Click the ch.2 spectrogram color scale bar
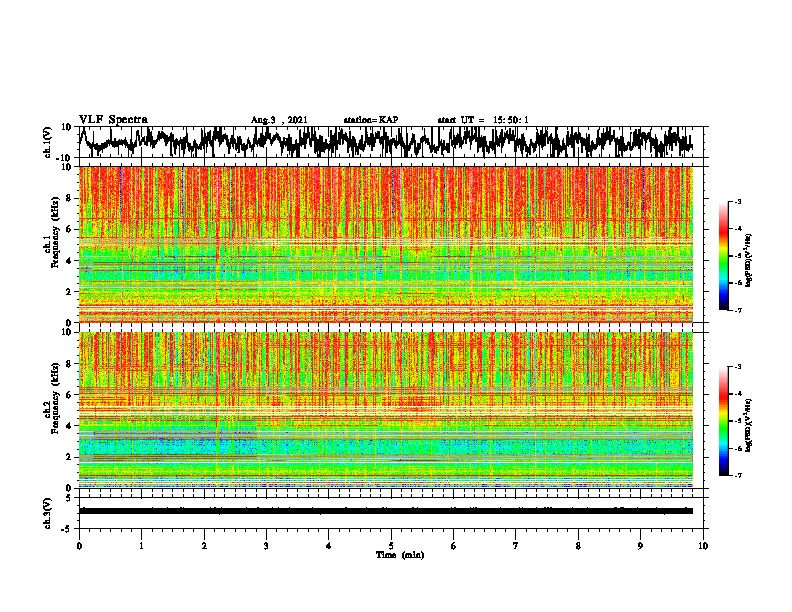The image size is (792, 612). click(x=724, y=421)
